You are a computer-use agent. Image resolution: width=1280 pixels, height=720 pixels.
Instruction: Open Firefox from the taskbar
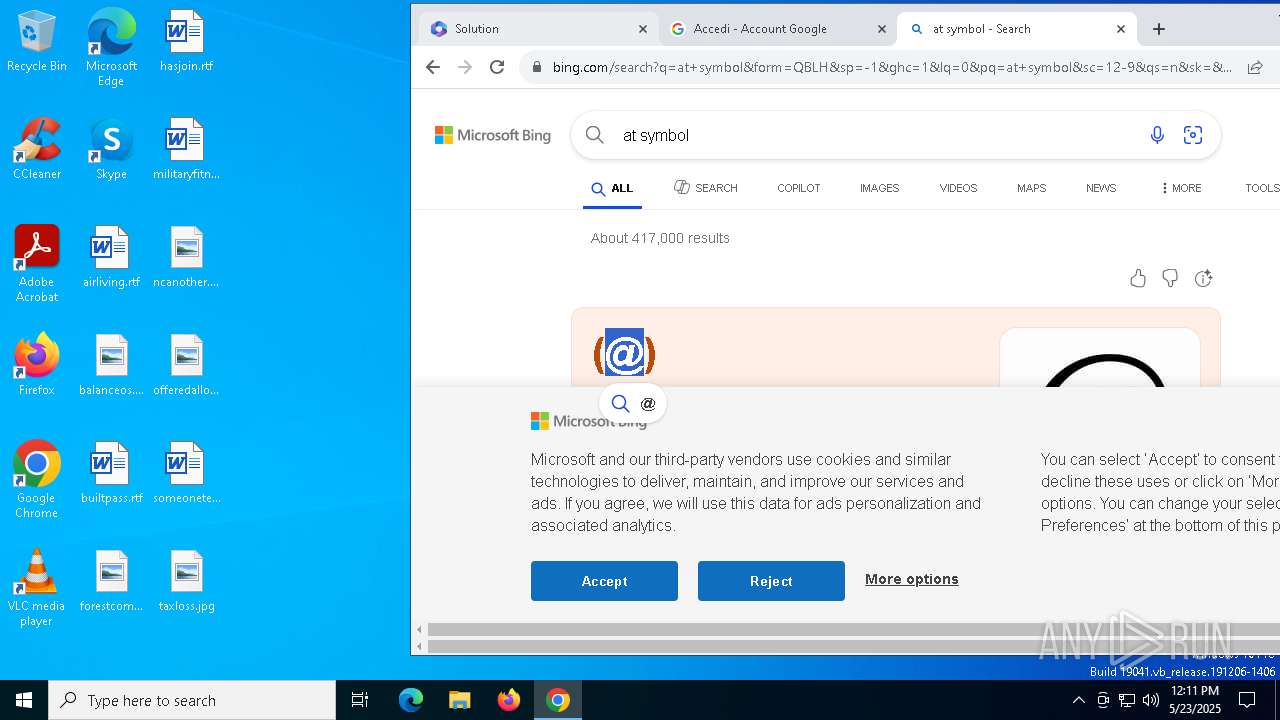tap(509, 700)
